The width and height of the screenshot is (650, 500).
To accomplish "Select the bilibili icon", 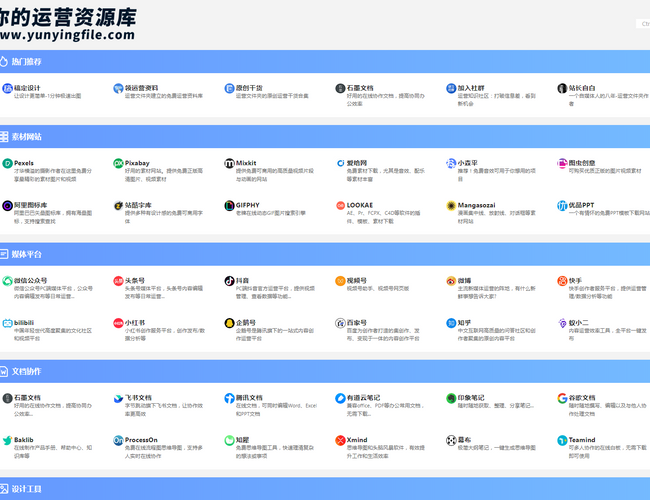I will coord(7,323).
